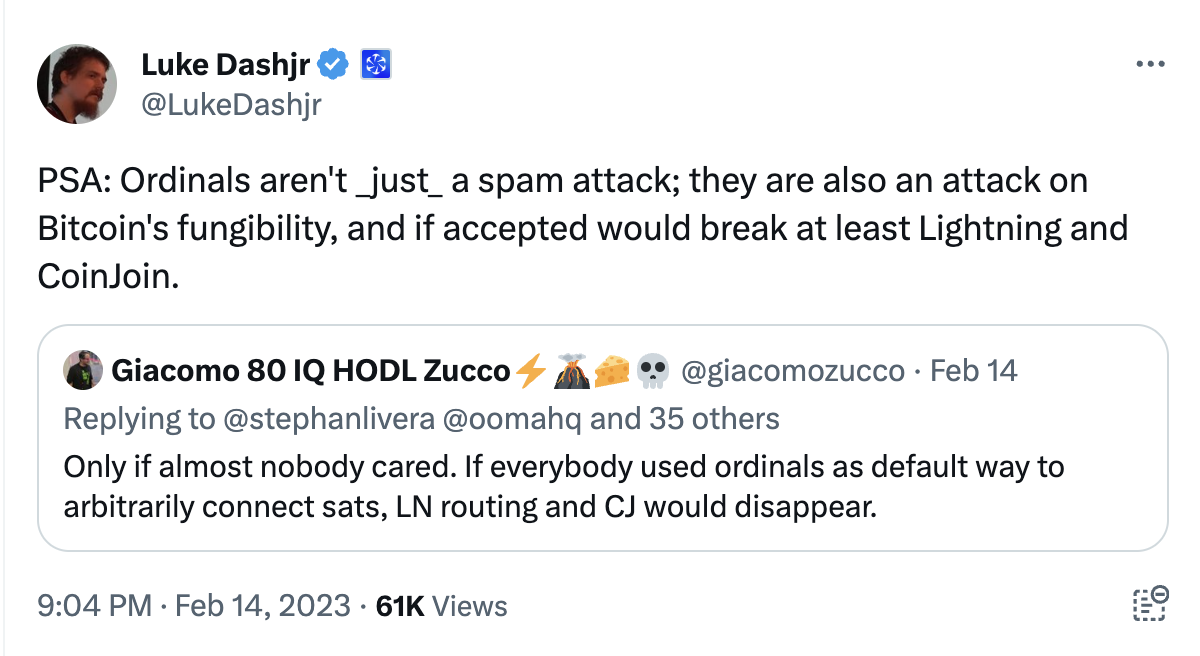The image size is (1200, 656).
Task: Click the blue verified checkmark badge
Action: pyautogui.click(x=333, y=66)
